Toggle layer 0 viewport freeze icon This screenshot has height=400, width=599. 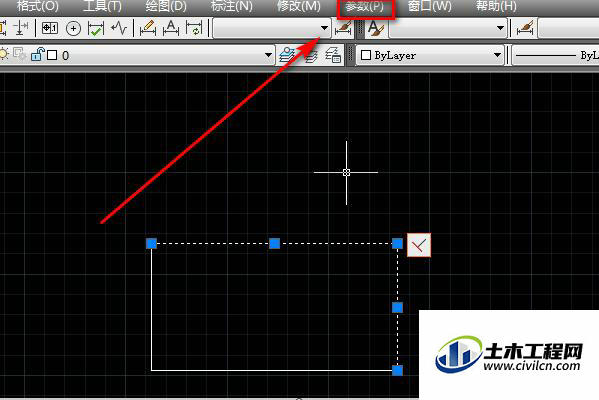pyautogui.click(x=19, y=54)
